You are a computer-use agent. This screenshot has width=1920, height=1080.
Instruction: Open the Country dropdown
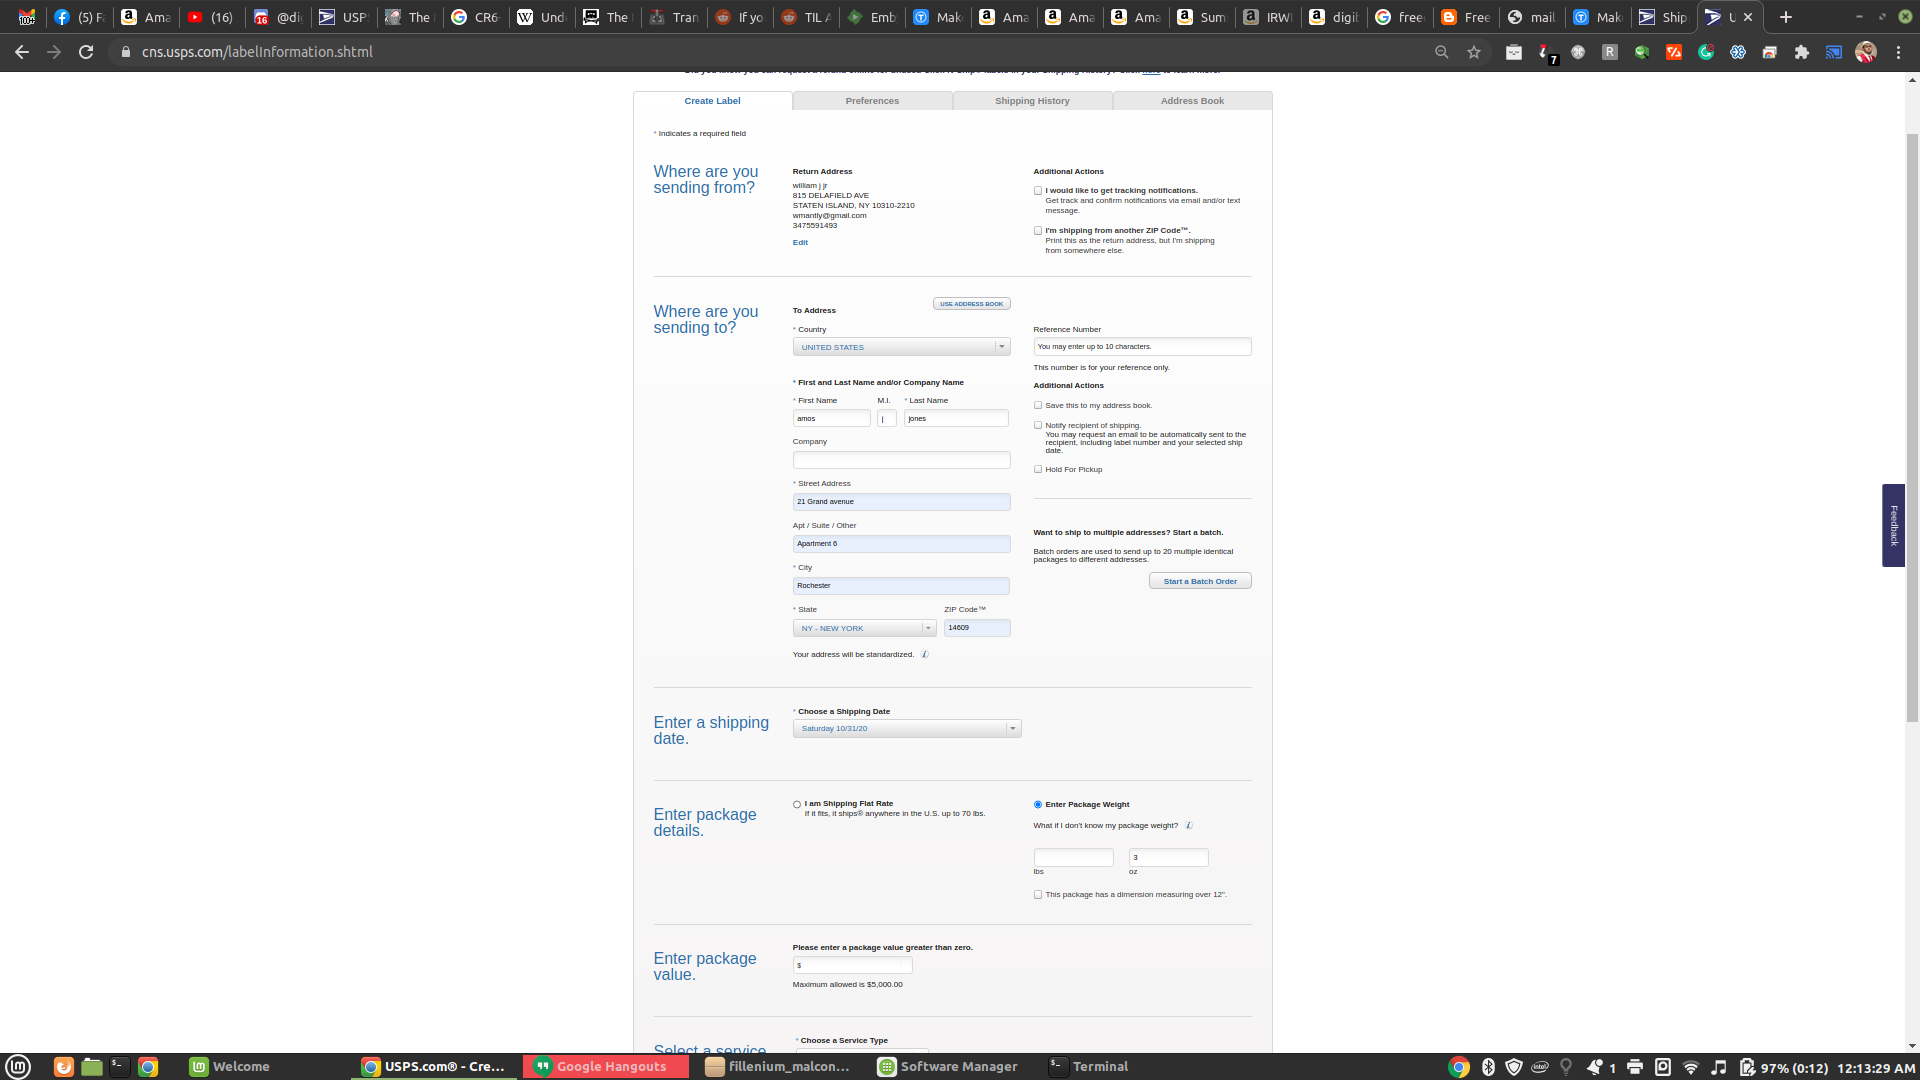tap(901, 347)
